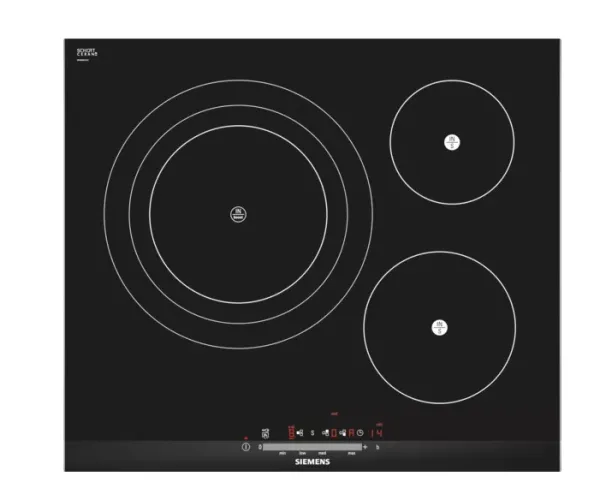Viewport: 600px width, 488px height.
Task: Tap the plus symbol after the slider
Action: [x=365, y=447]
